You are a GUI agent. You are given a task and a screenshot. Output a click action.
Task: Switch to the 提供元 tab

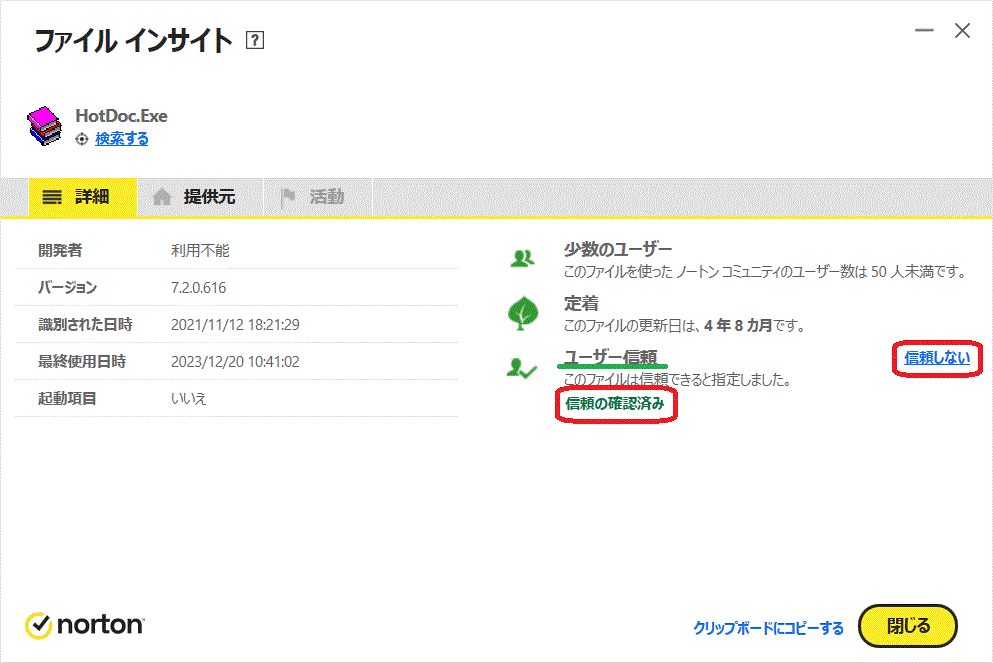click(x=200, y=198)
